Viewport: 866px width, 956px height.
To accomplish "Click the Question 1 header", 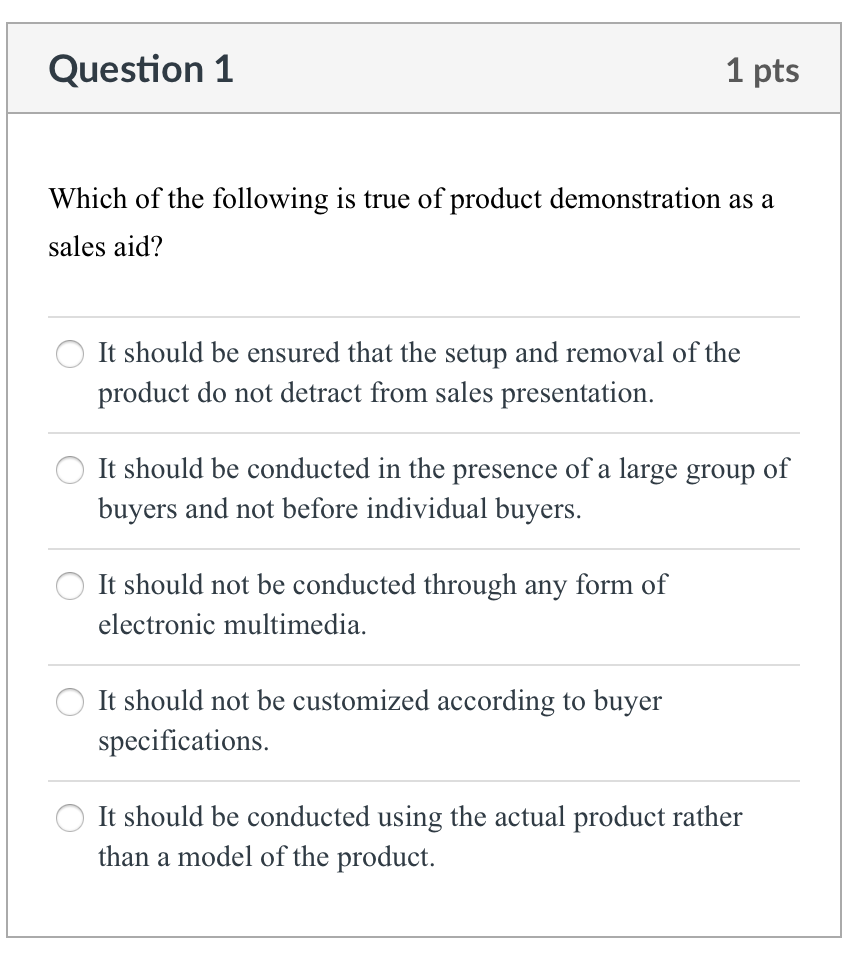I will click(x=139, y=69).
